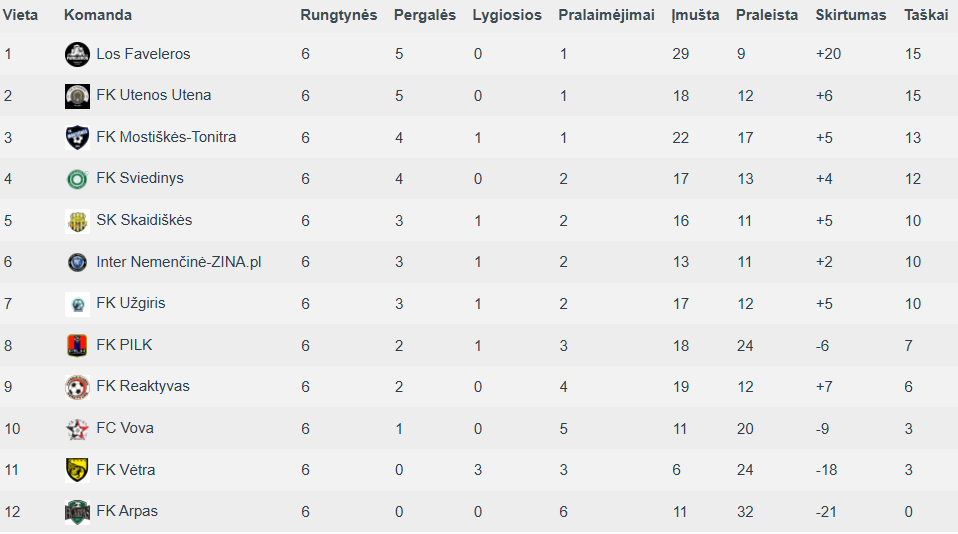Click the FK Reaktyvas football logo
The height and width of the screenshot is (534, 958).
coord(77,387)
